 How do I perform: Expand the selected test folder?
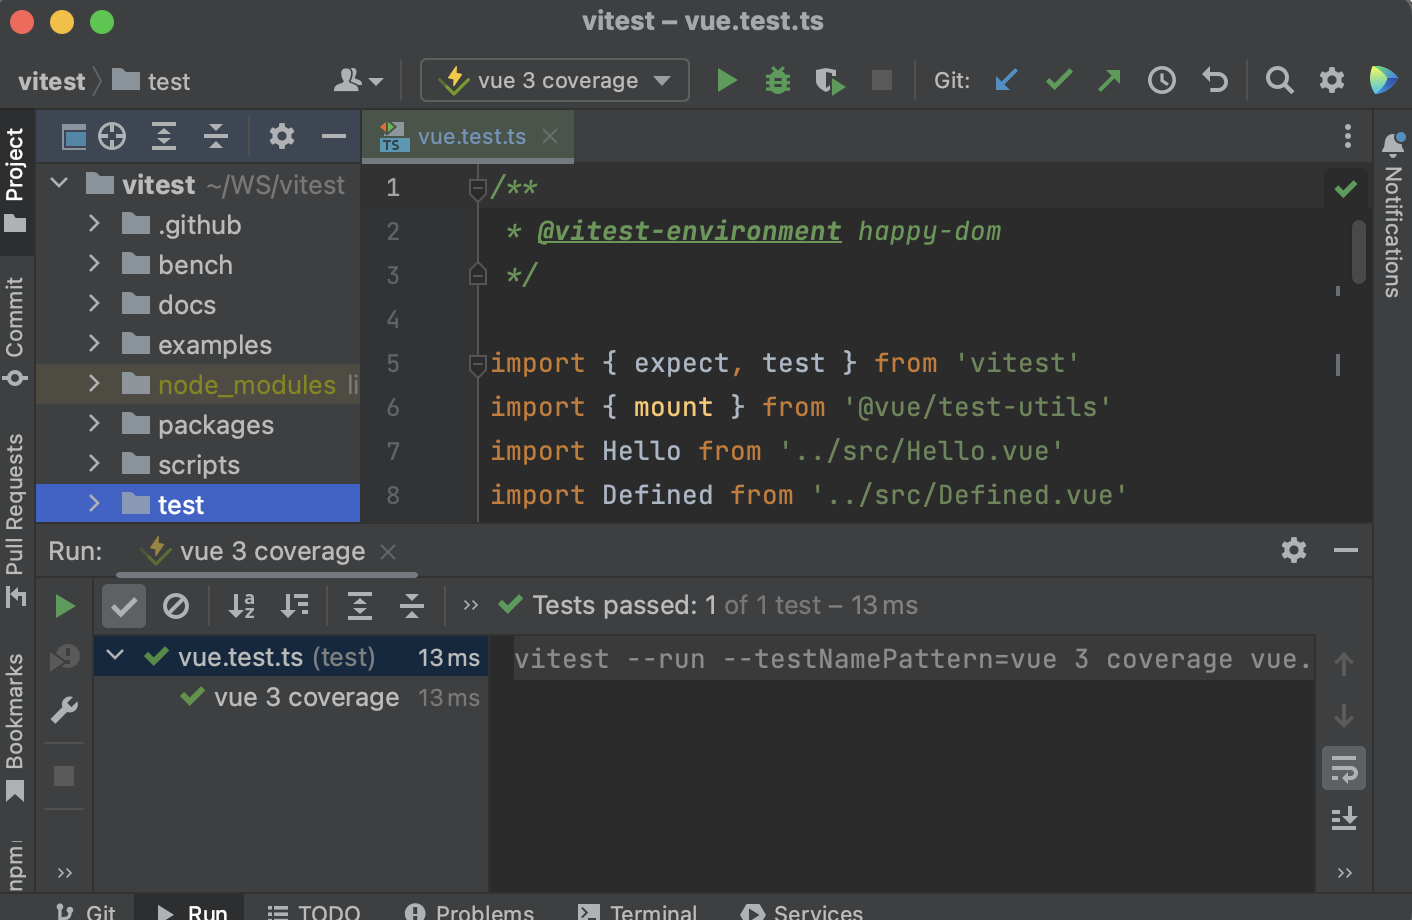94,504
